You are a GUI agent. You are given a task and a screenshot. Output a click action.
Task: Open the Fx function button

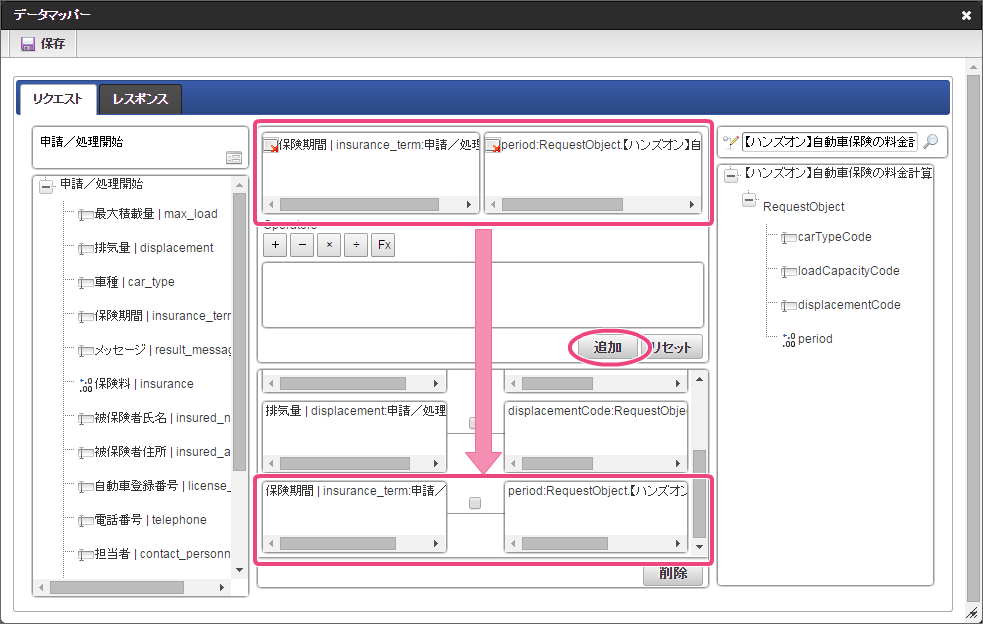(384, 245)
